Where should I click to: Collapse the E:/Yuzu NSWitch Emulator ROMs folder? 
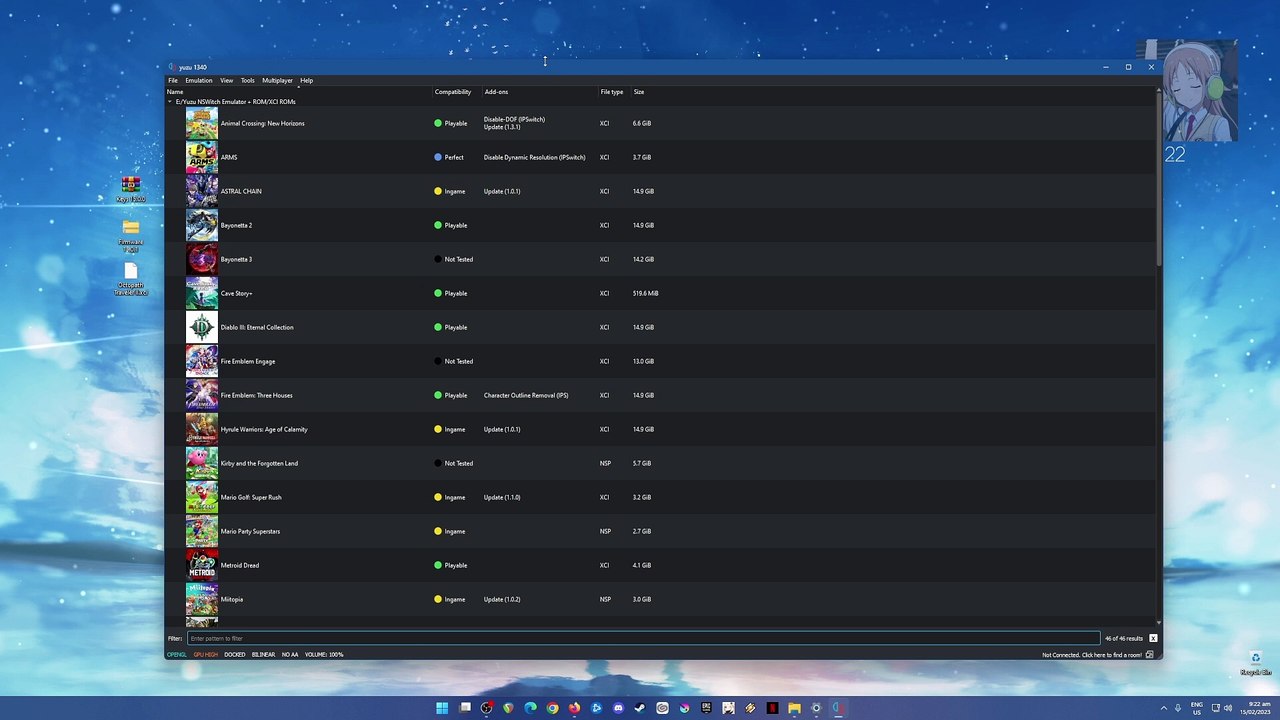[x=170, y=102]
